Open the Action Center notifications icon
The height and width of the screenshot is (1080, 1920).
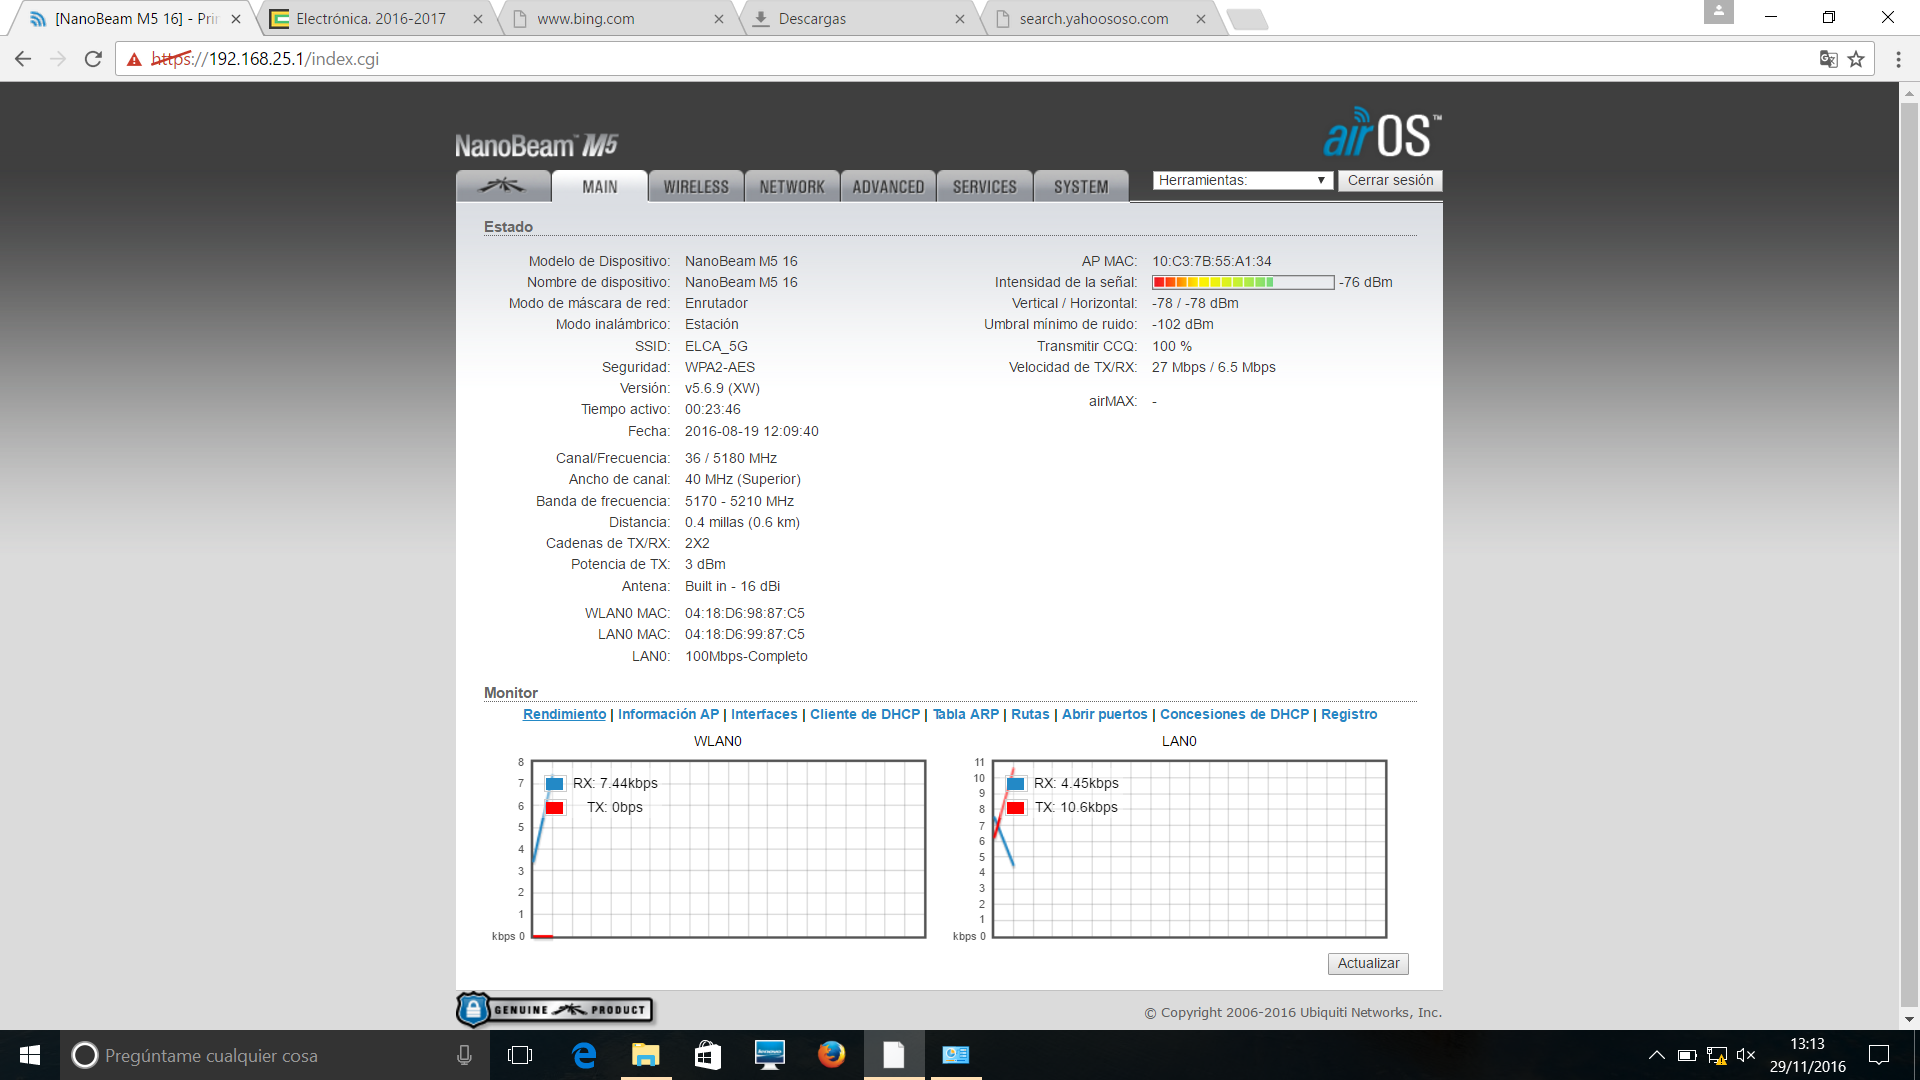pos(1879,1055)
